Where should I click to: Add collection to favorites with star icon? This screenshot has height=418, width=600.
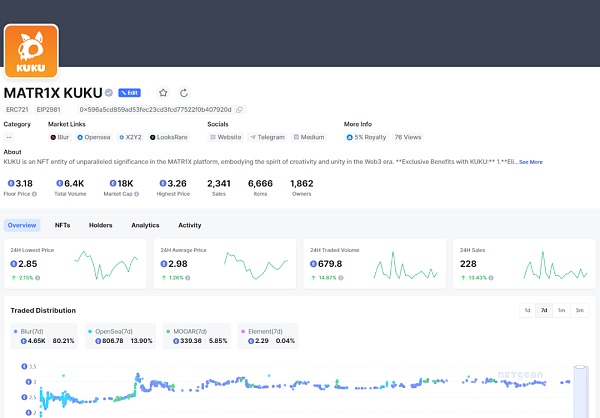pyautogui.click(x=163, y=93)
